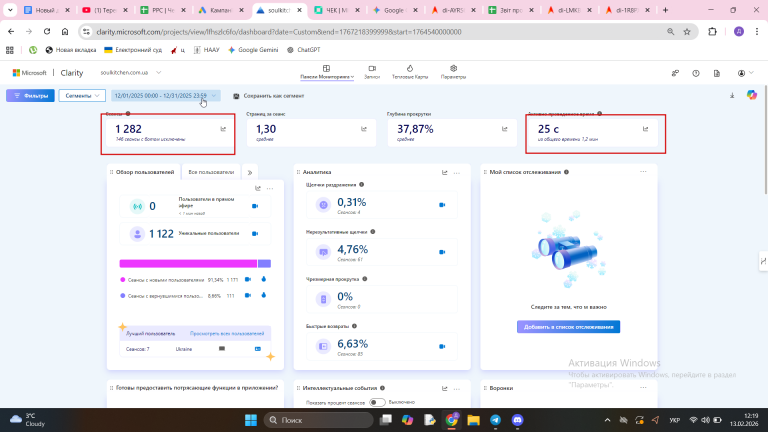Click the Copilot icon at top right
The width and height of the screenshot is (768, 432).
(x=752, y=95)
